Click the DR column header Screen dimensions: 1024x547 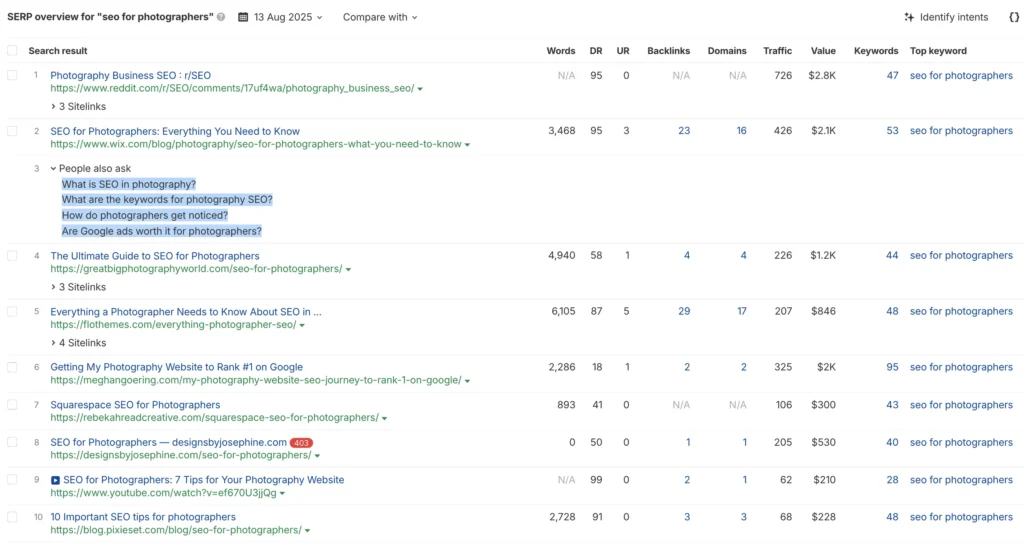point(596,51)
